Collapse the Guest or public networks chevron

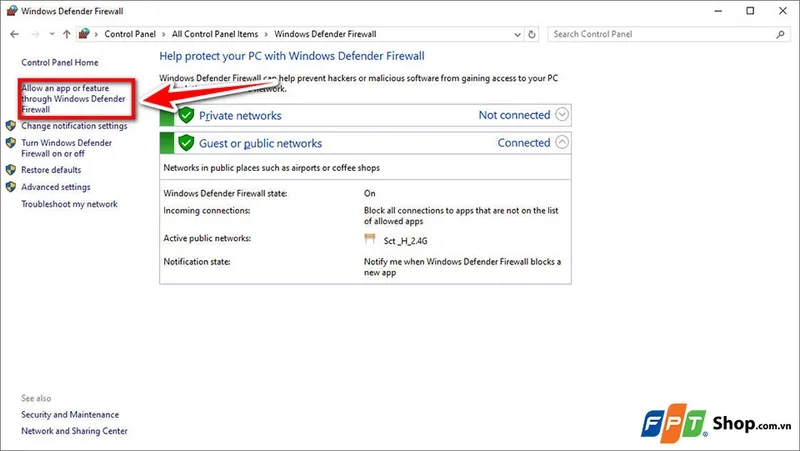click(561, 143)
